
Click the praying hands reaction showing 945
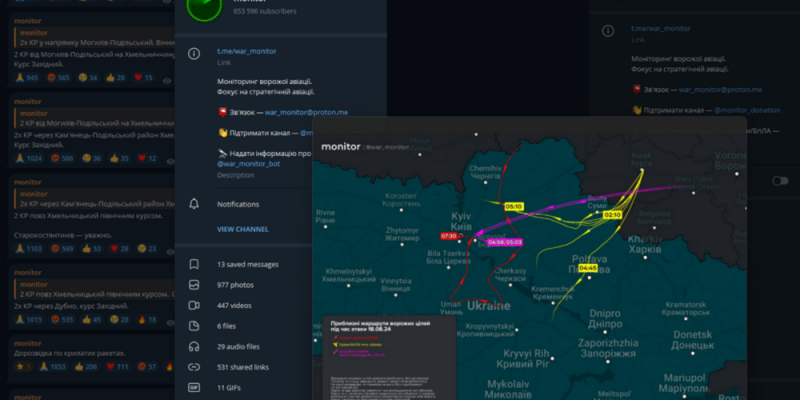click(27, 78)
